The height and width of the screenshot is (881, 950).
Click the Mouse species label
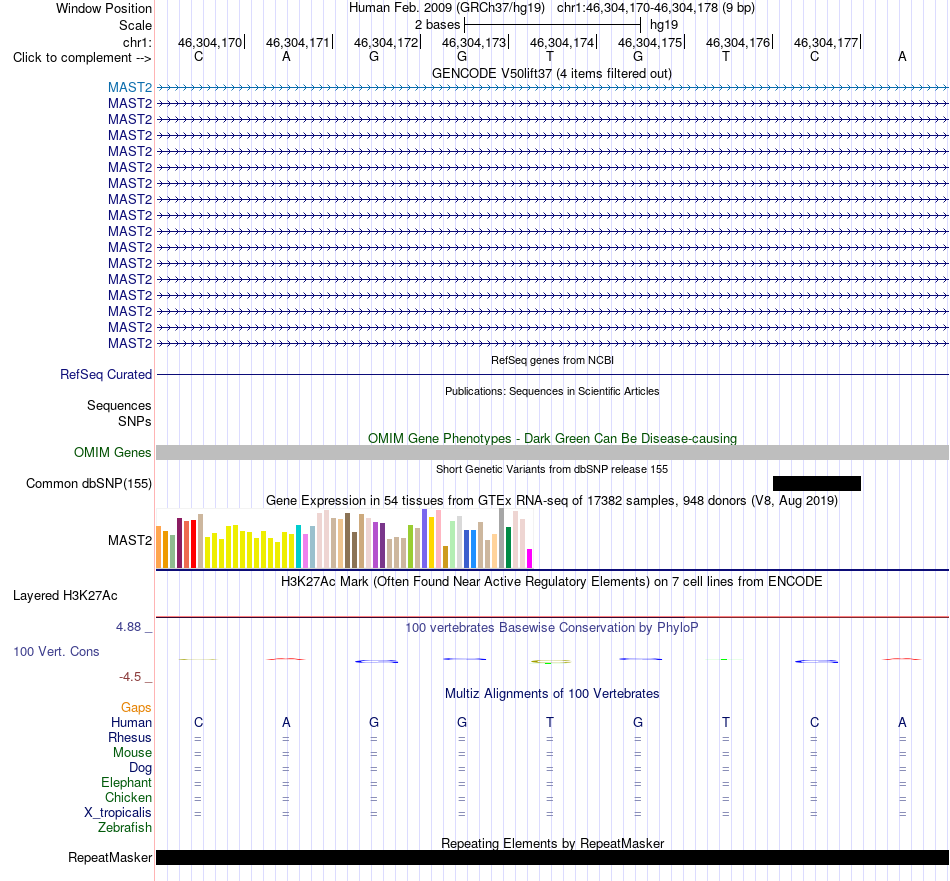[132, 753]
